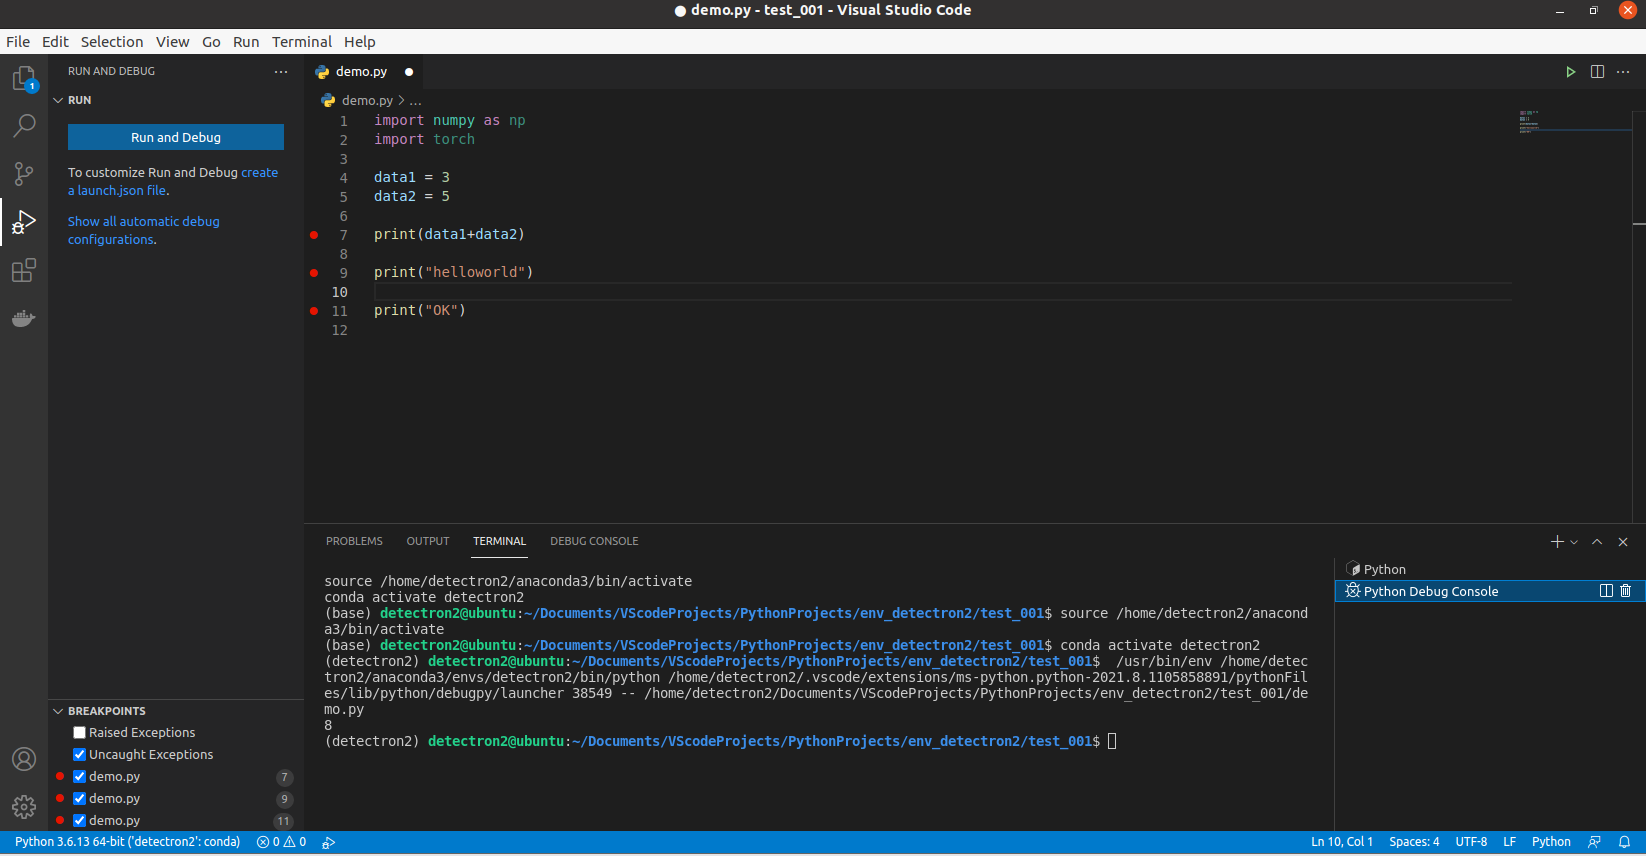
Task: Click the Ln 10, Col 1 position
Action: [1342, 842]
